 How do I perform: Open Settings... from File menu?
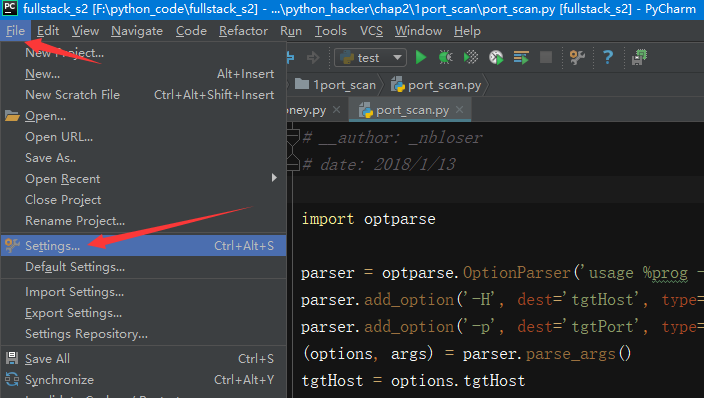click(x=144, y=246)
